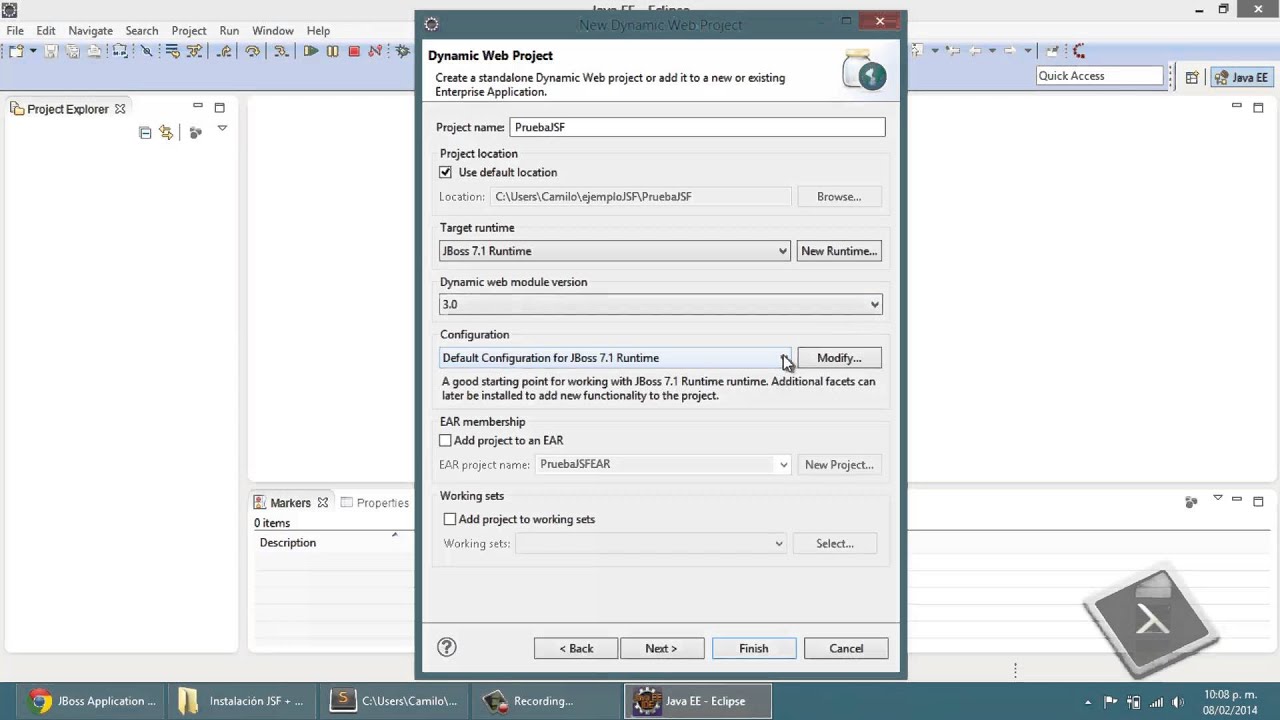Image resolution: width=1280 pixels, height=720 pixels.
Task: Click the Cancel button
Action: (x=846, y=649)
